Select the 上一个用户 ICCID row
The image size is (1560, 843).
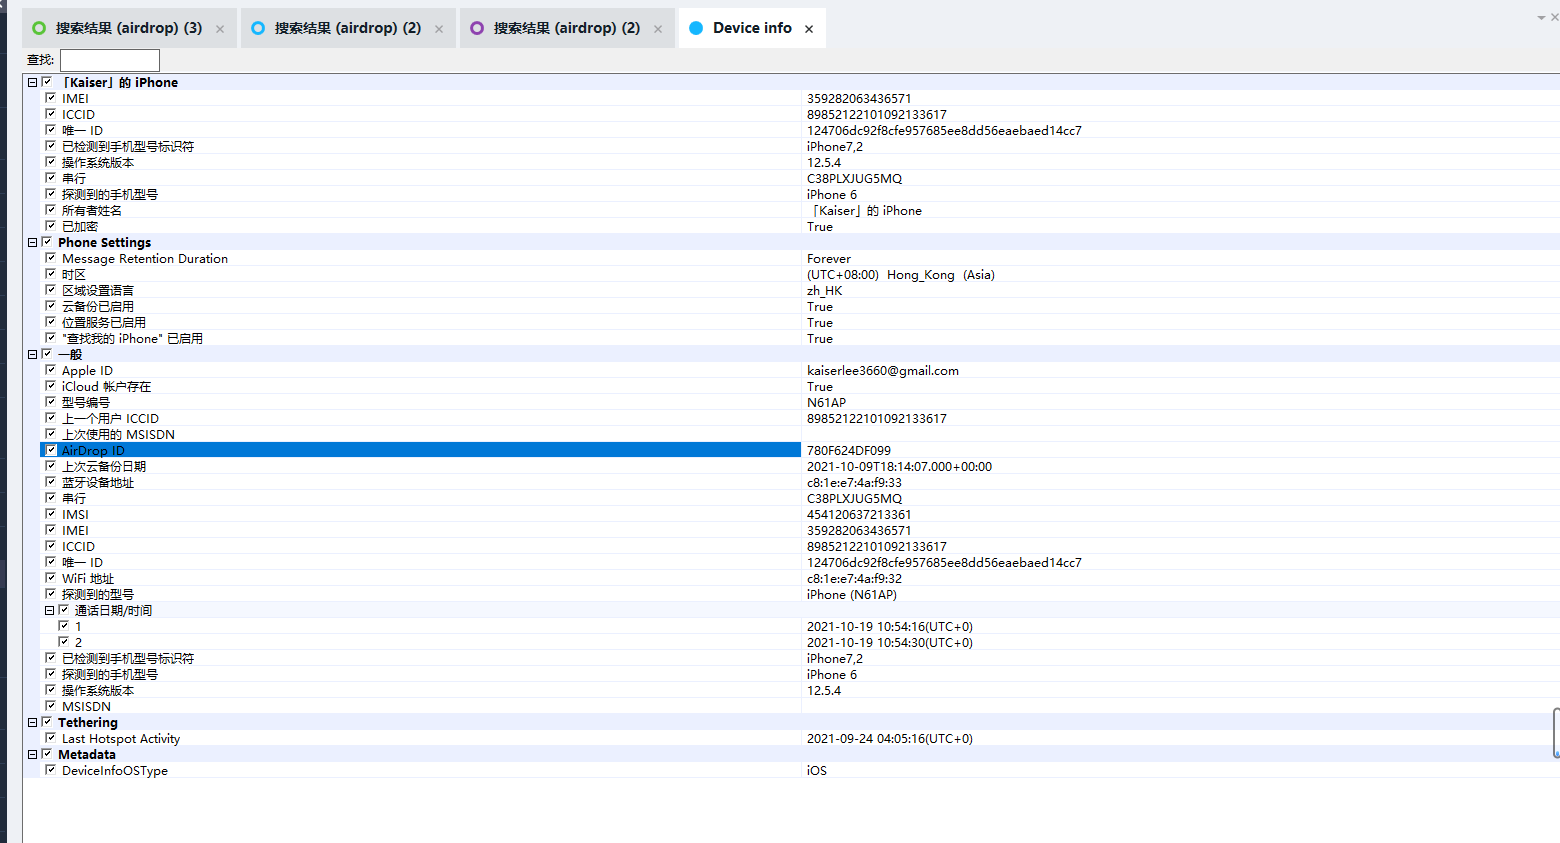click(x=800, y=418)
